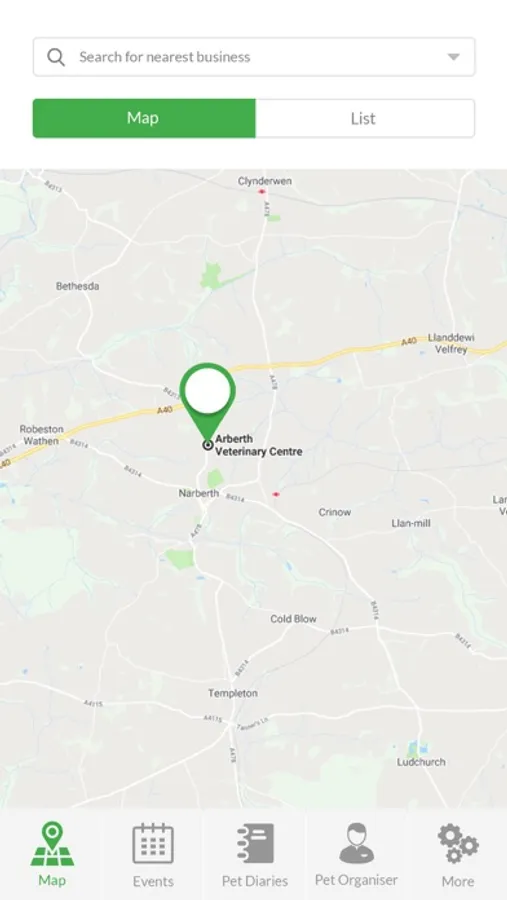Viewport: 507px width, 900px height.
Task: Expand the business search dropdown arrow
Action: [x=454, y=57]
